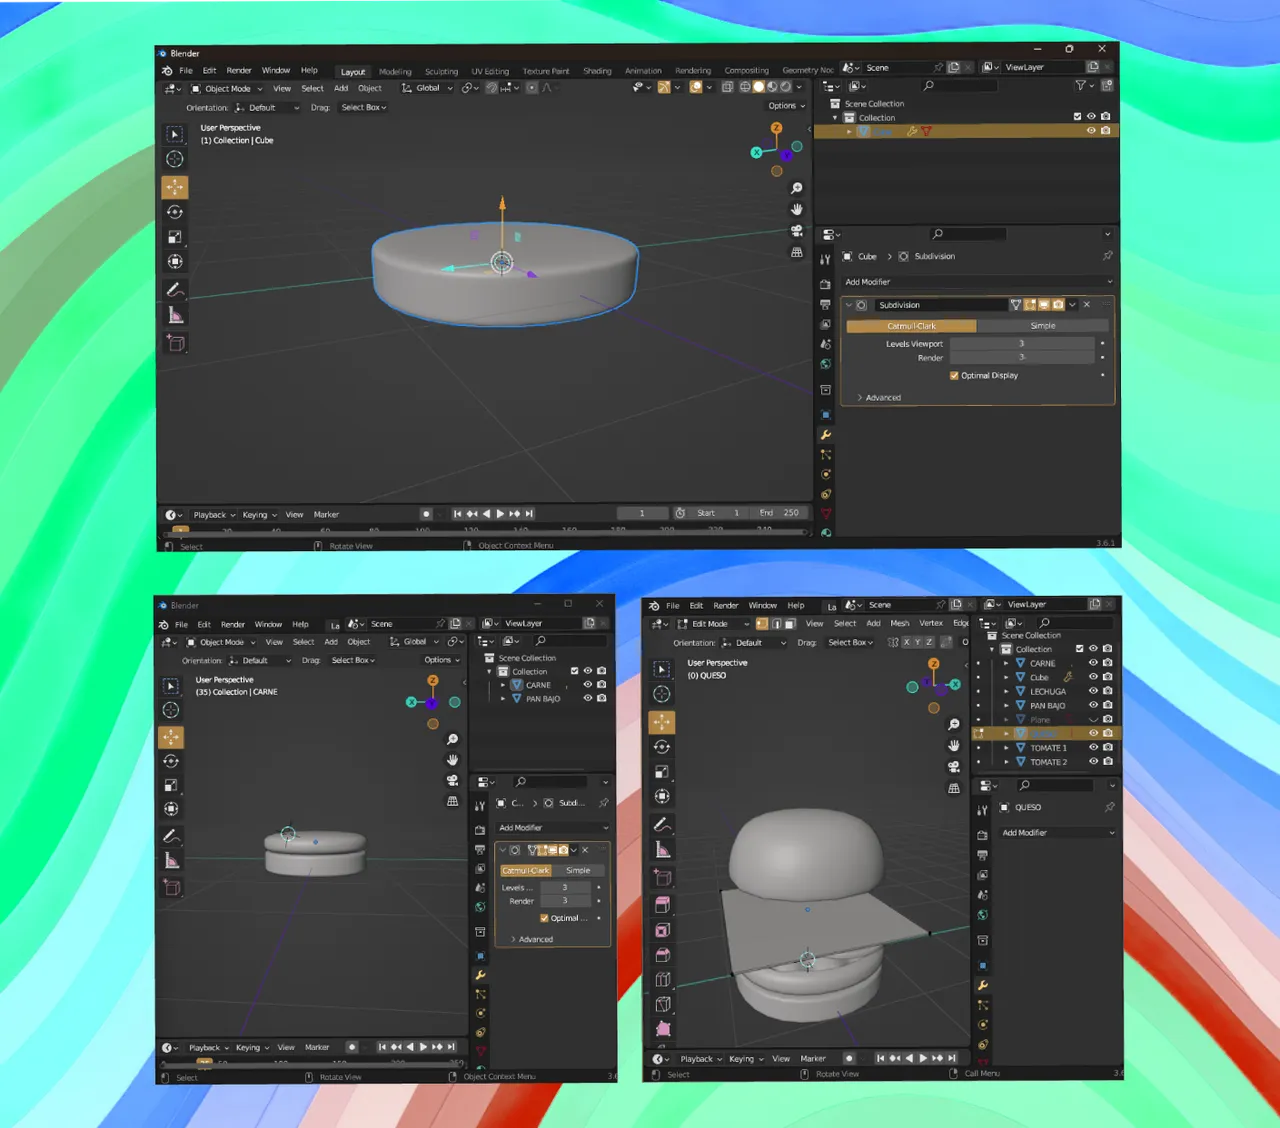
Task: Open the Modifiers wrench tab in top properties panel
Action: pyautogui.click(x=825, y=435)
